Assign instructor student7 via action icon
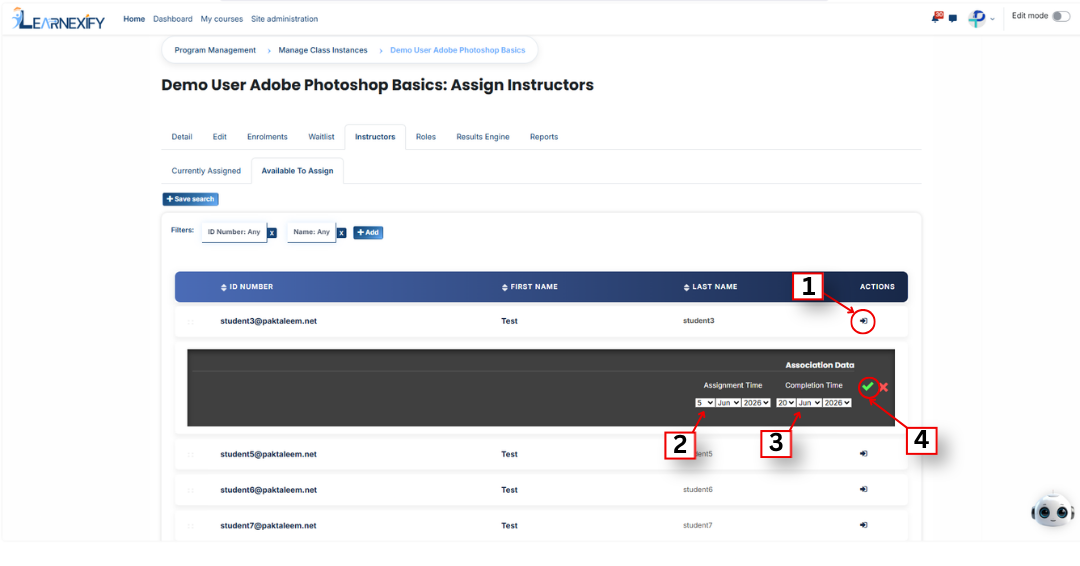 point(863,525)
